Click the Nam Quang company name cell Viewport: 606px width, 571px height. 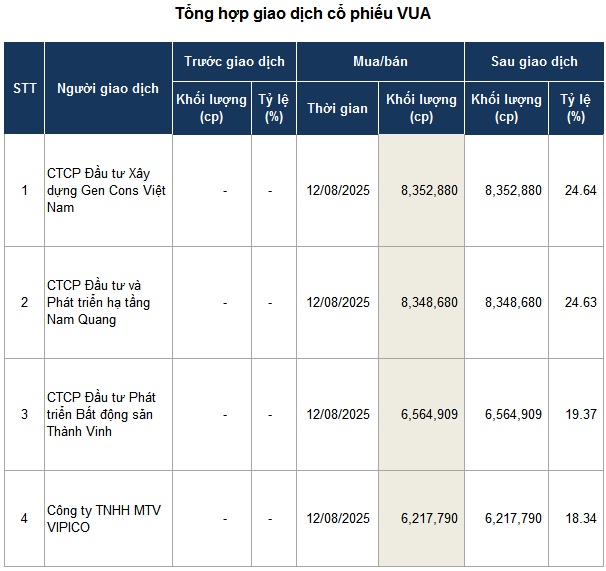pos(108,302)
